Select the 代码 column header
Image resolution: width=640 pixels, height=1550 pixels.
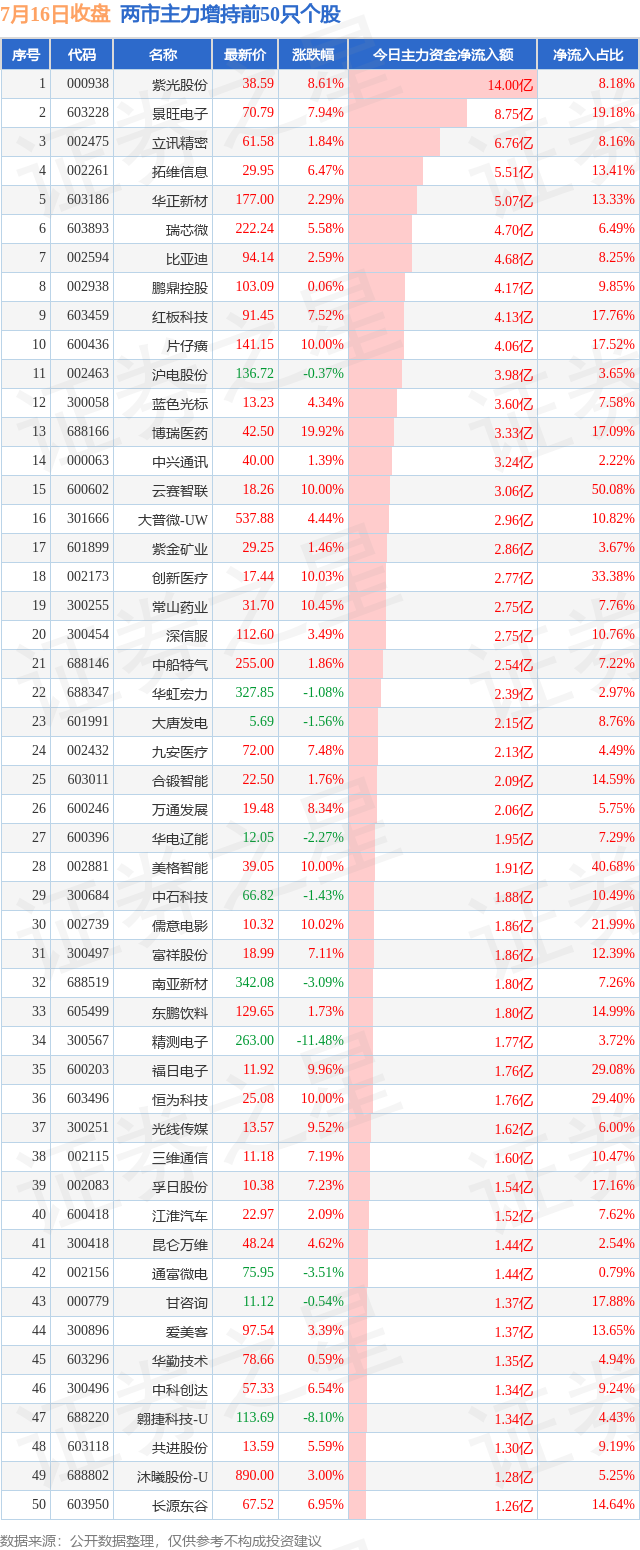tap(82, 55)
